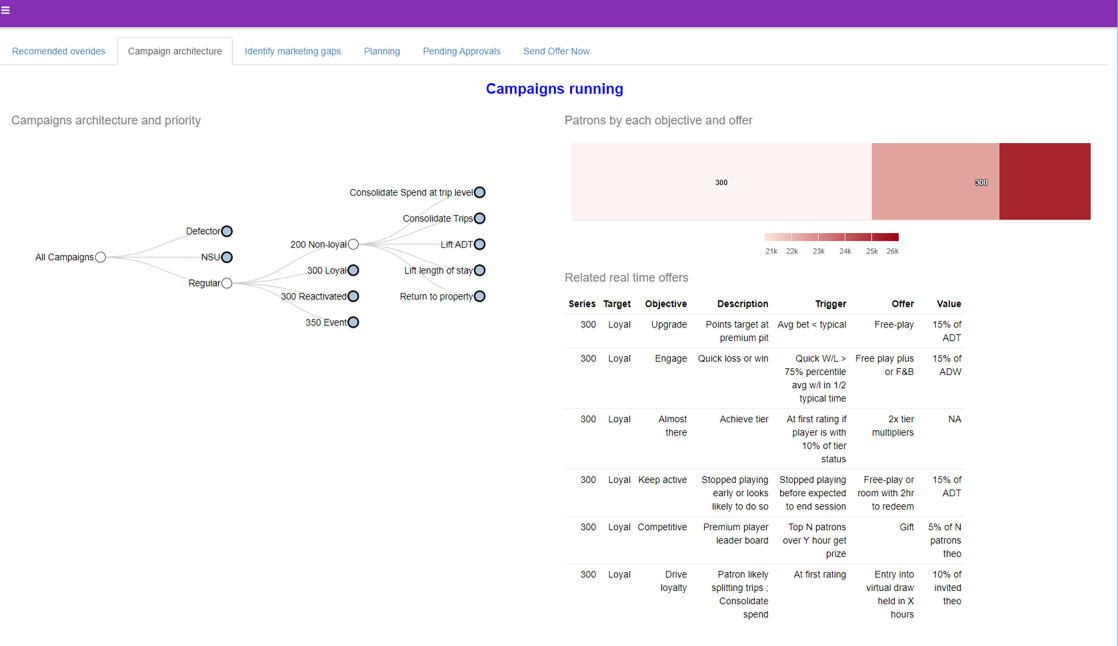Viewport: 1118px width, 646px height.
Task: Switch to Send Offer Now tab
Action: coord(556,51)
